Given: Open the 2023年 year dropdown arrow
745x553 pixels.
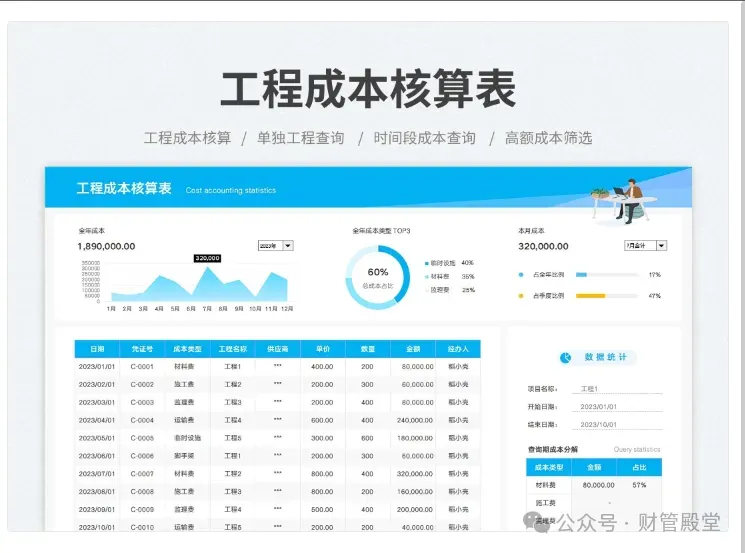Looking at the screenshot, I should [x=288, y=246].
